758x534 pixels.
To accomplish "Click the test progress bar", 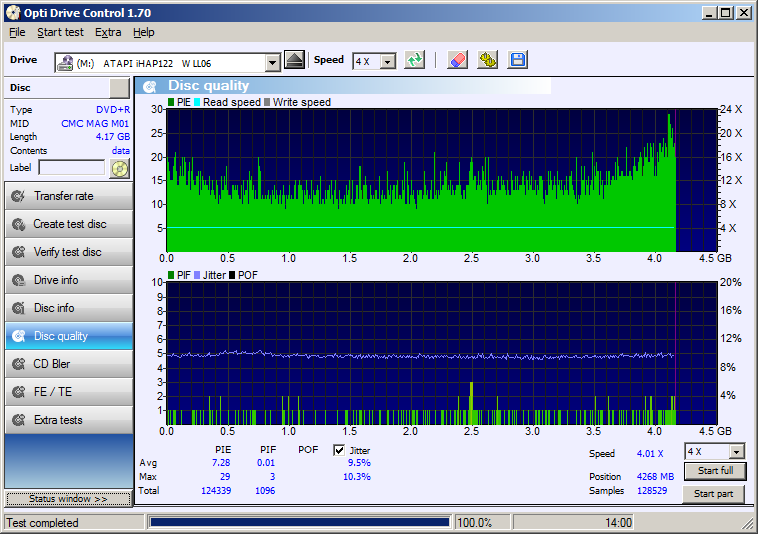I will point(299,522).
